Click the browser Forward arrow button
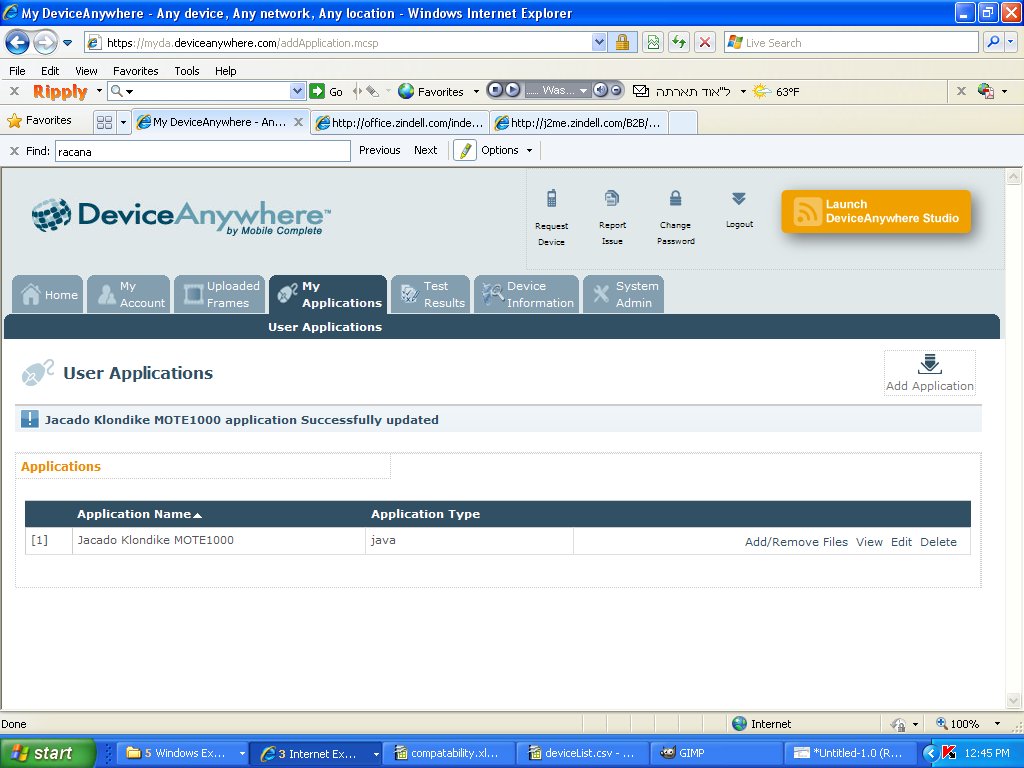 pos(45,43)
